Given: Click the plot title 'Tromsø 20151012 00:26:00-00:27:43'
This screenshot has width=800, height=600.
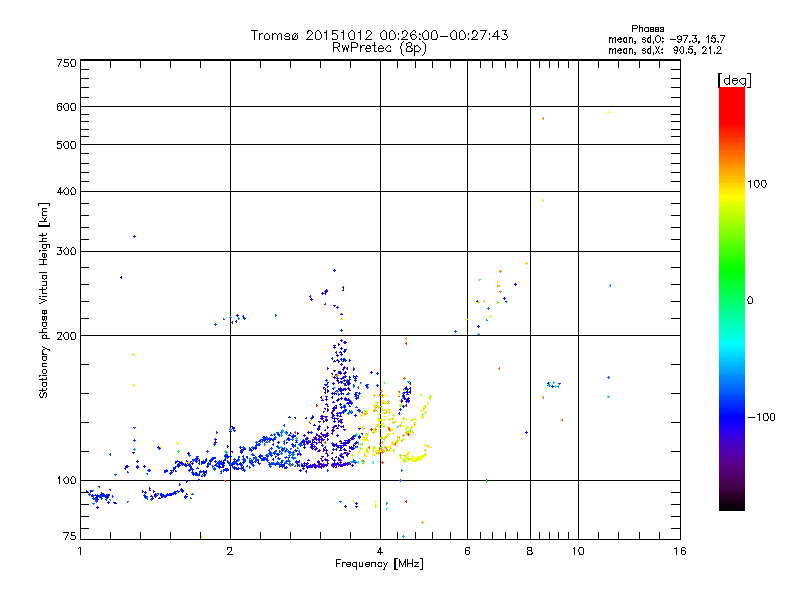Looking at the screenshot, I should pos(379,35).
